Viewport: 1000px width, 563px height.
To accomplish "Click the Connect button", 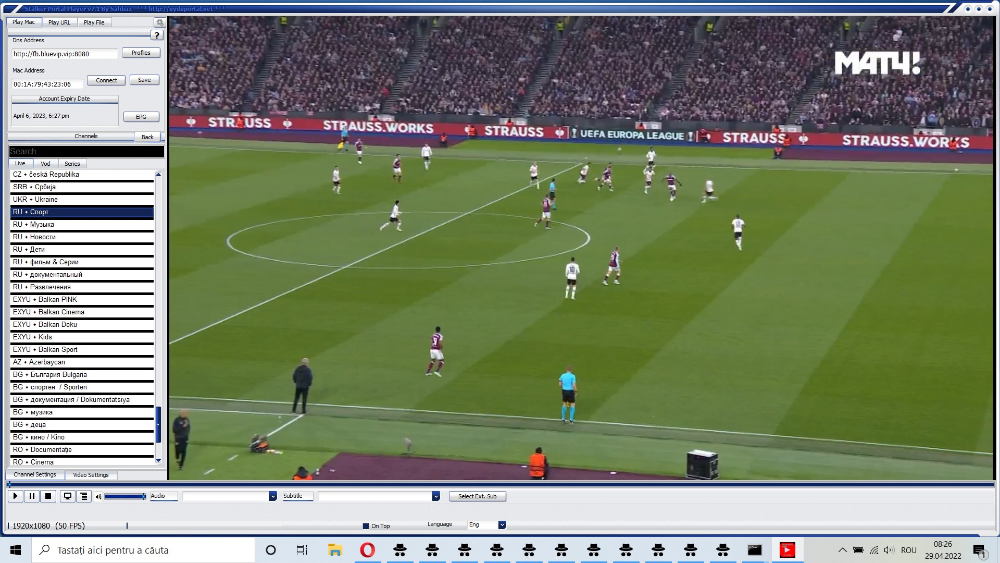I will pyautogui.click(x=106, y=80).
